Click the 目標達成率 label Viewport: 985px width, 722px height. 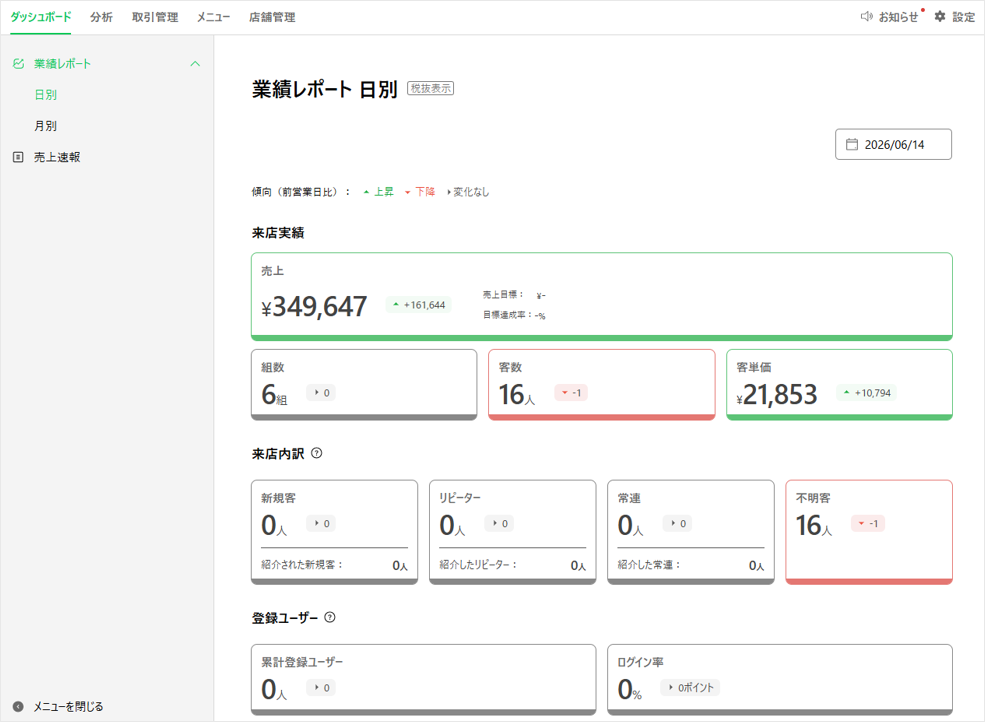[x=508, y=315]
